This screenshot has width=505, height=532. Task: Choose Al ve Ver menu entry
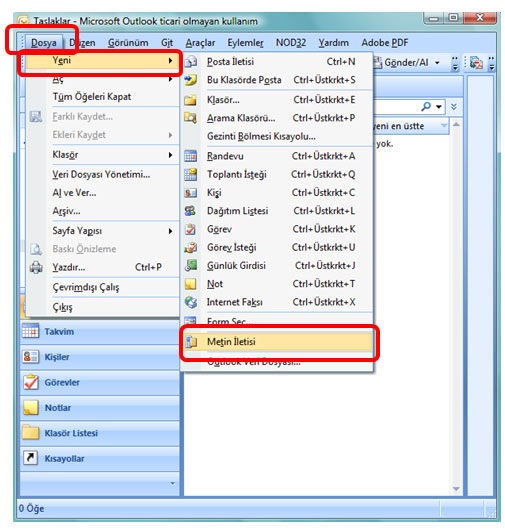pos(101,193)
